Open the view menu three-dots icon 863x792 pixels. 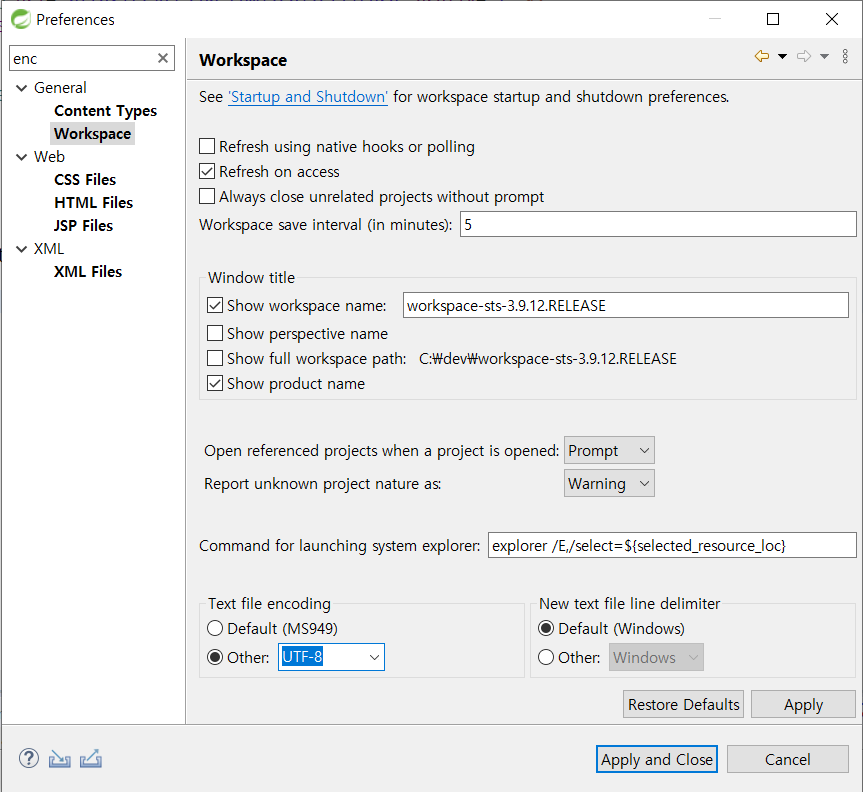pyautogui.click(x=845, y=56)
